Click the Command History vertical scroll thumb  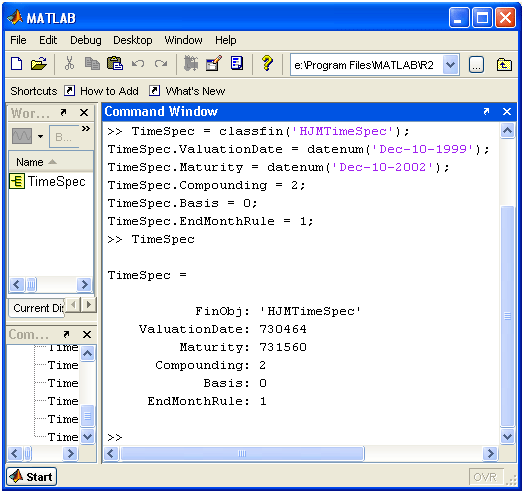[x=88, y=415]
